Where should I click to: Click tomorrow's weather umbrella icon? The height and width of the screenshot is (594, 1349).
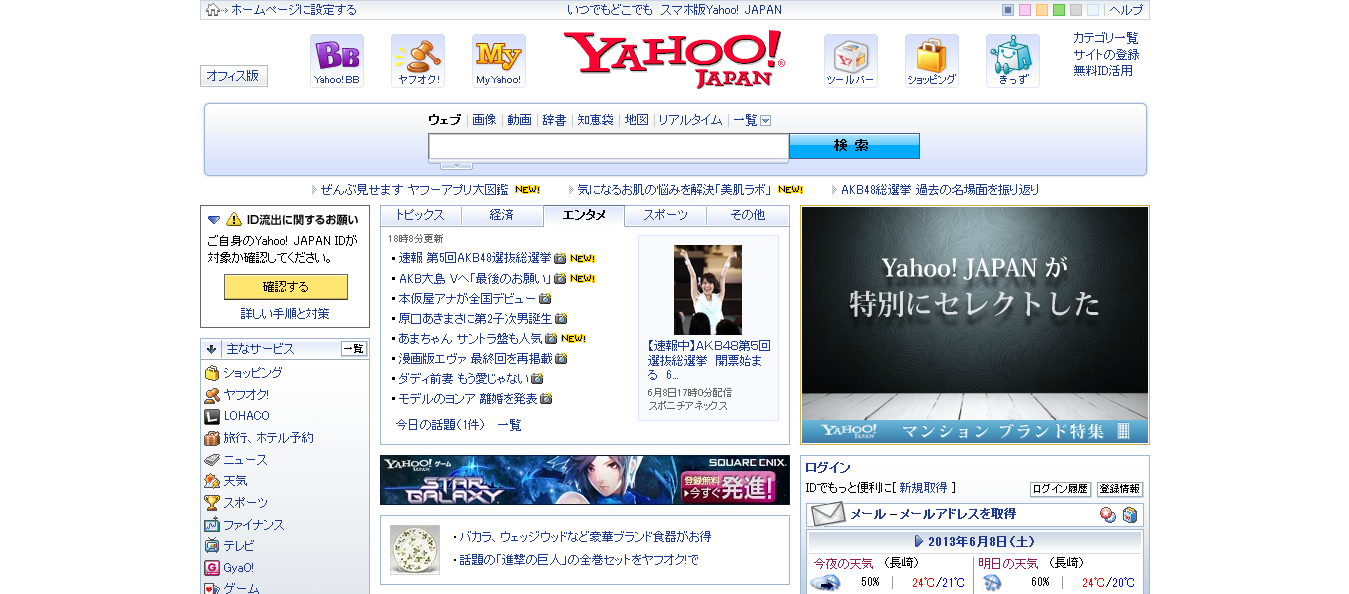pyautogui.click(x=992, y=582)
